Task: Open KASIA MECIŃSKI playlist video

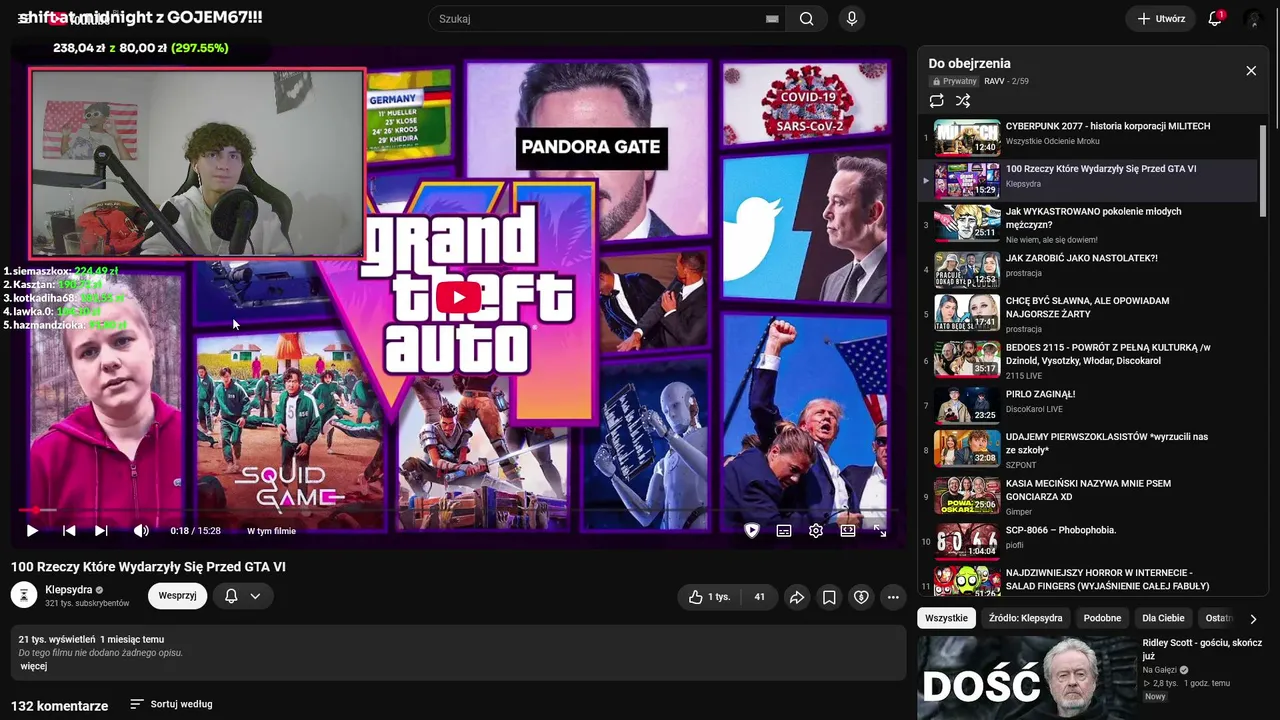Action: click(1088, 497)
